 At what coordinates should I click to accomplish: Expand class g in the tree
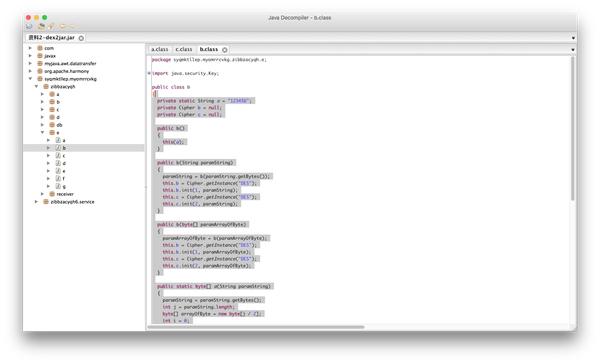(x=49, y=186)
